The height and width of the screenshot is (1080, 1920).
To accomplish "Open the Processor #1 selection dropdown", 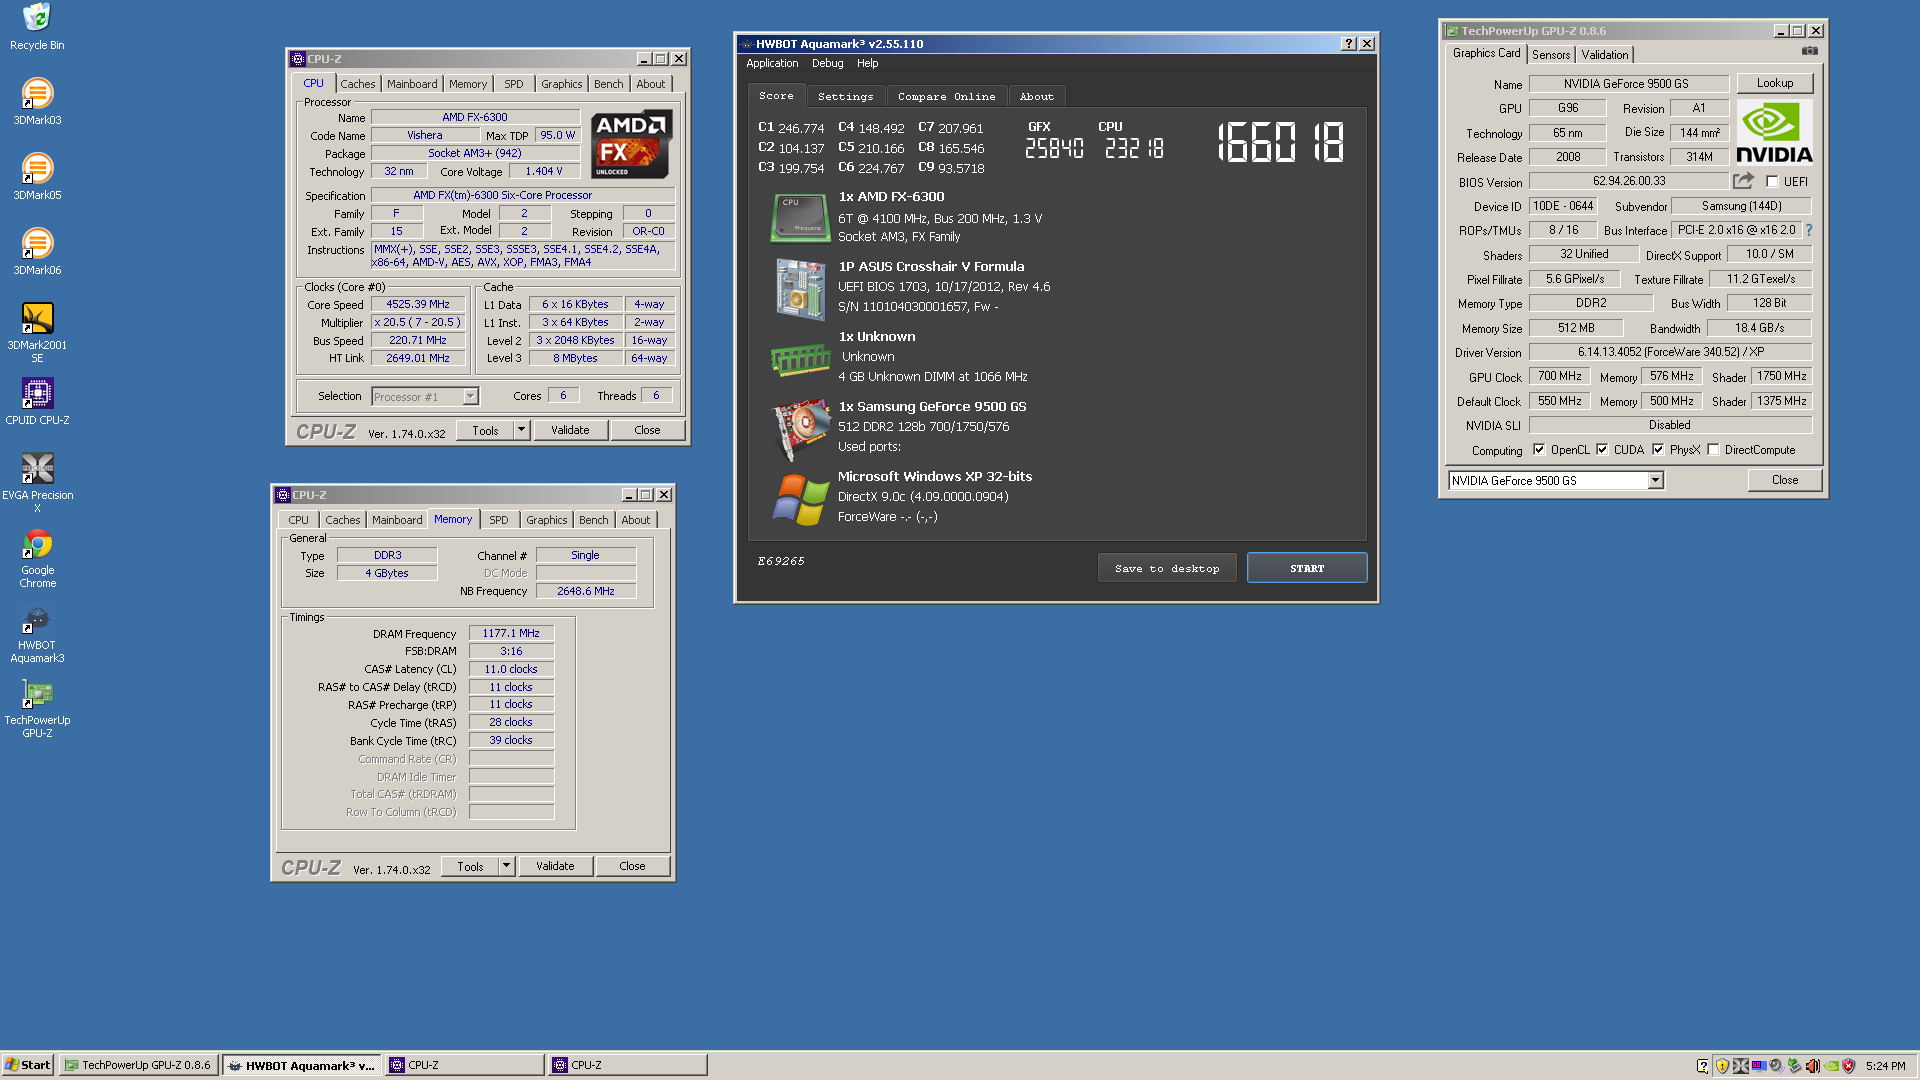I will coord(470,397).
